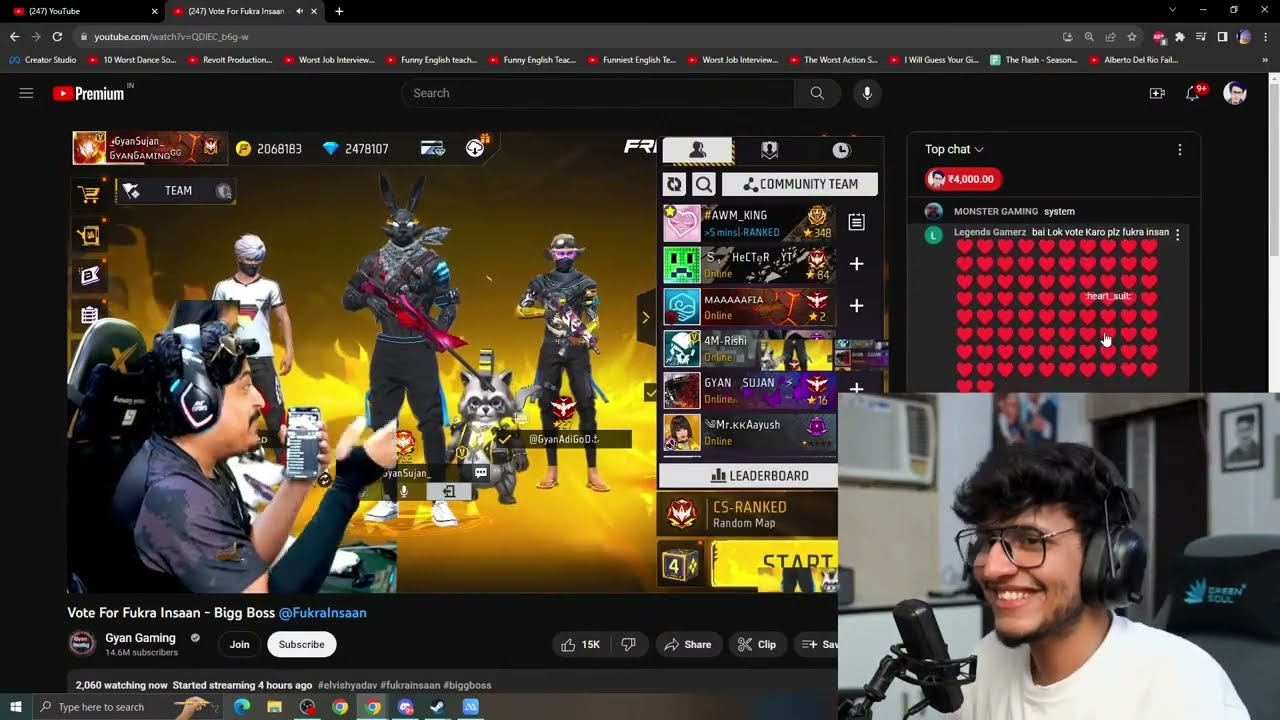Bookmark this page with the star

(x=1131, y=36)
